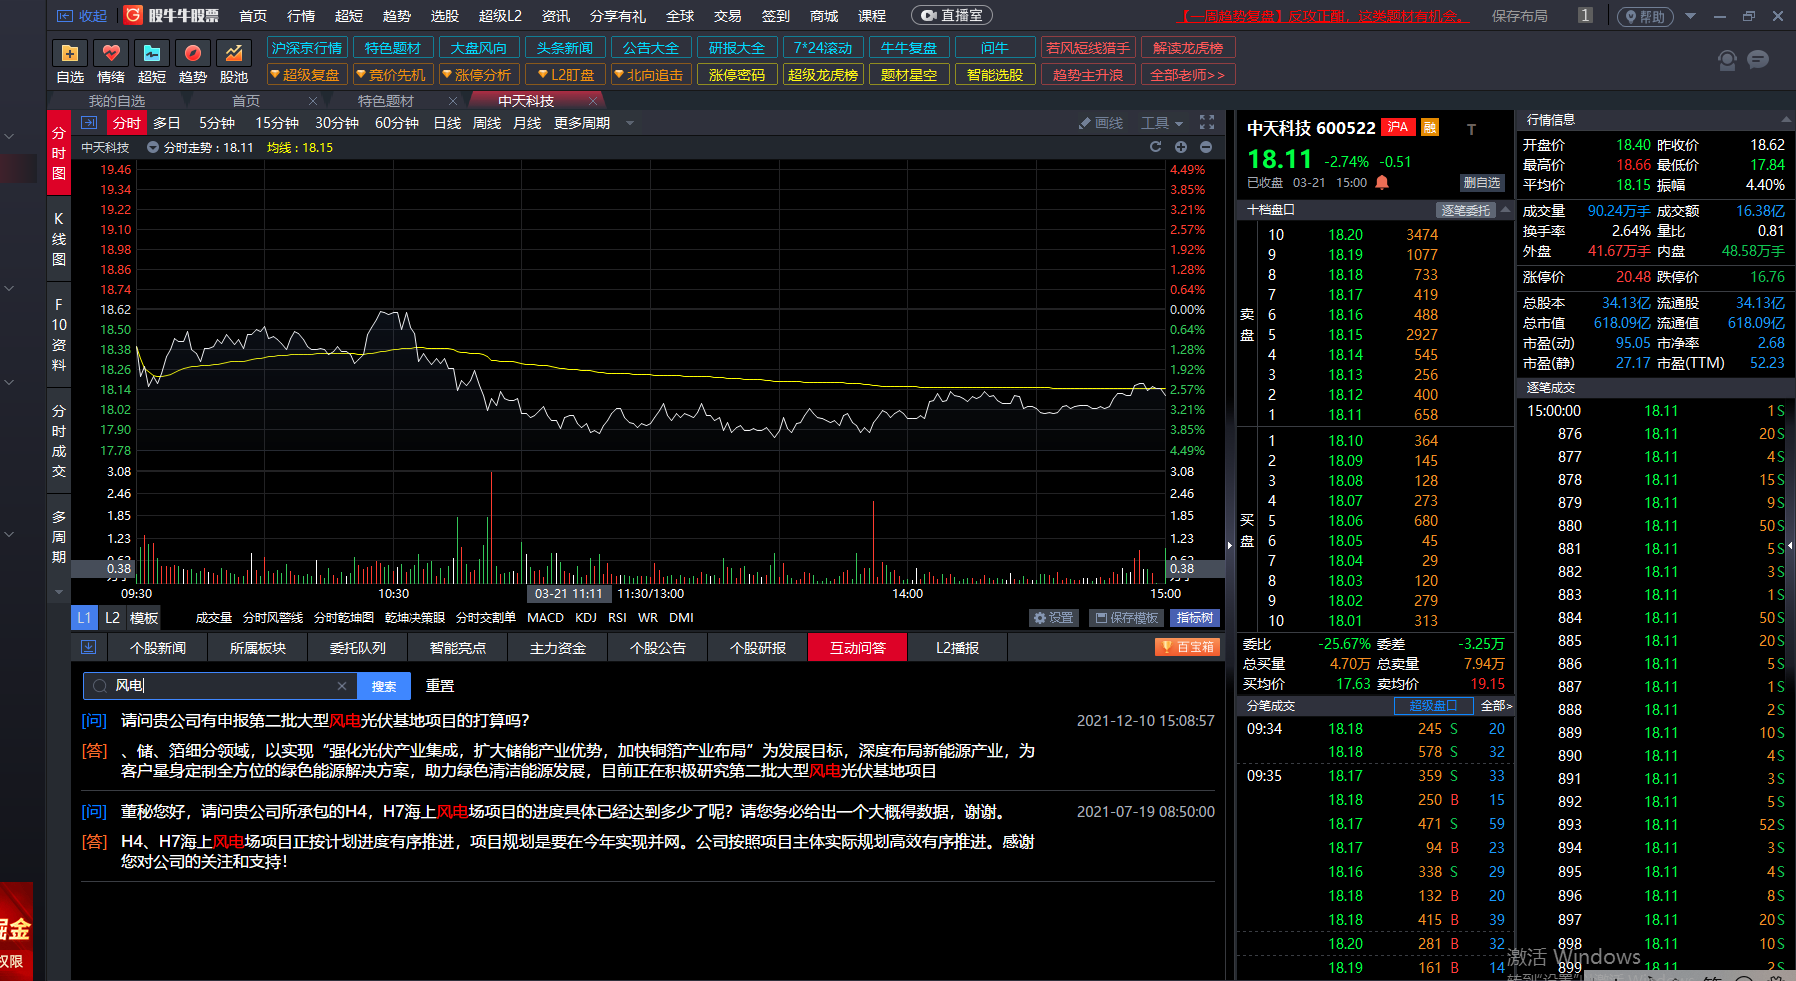Viewport: 1796px width, 981px height.
Task: Click the T icon beside stock name
Action: tap(1471, 129)
